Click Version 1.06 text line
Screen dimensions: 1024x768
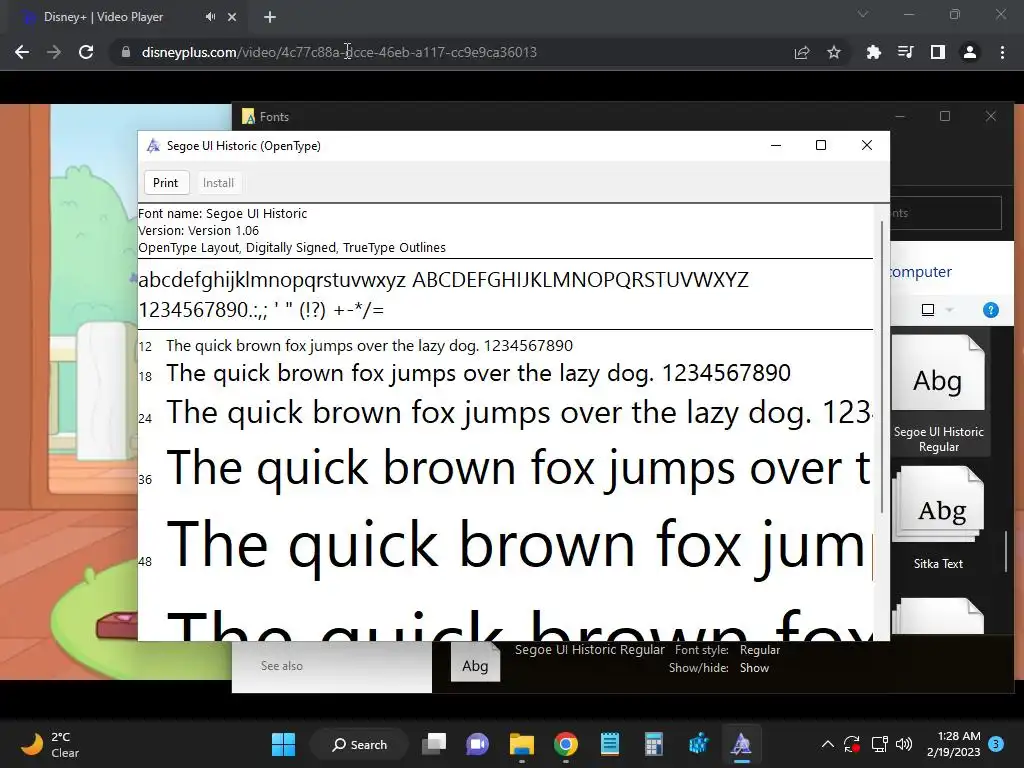coord(199,231)
